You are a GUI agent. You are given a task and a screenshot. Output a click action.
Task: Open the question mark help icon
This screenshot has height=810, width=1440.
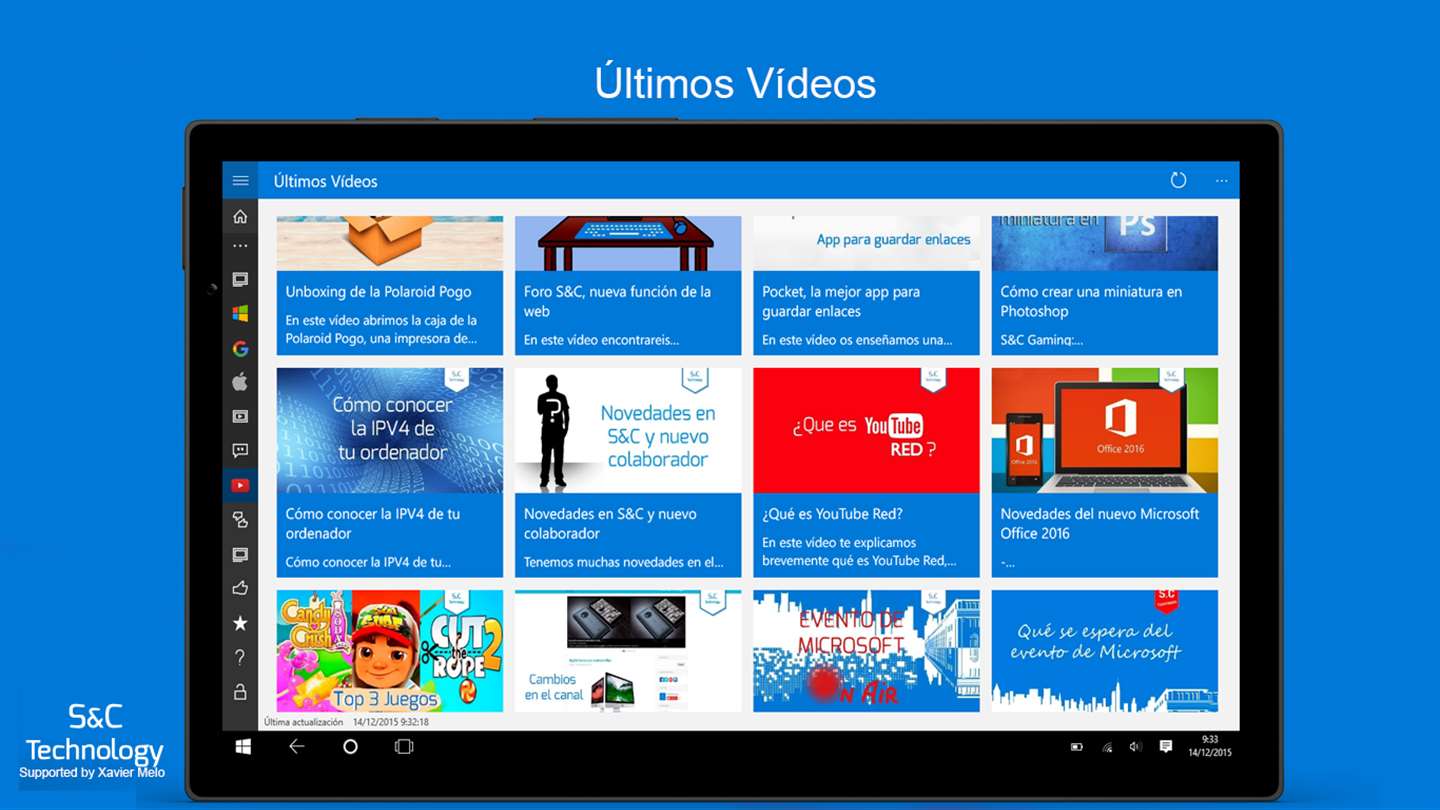pos(240,657)
